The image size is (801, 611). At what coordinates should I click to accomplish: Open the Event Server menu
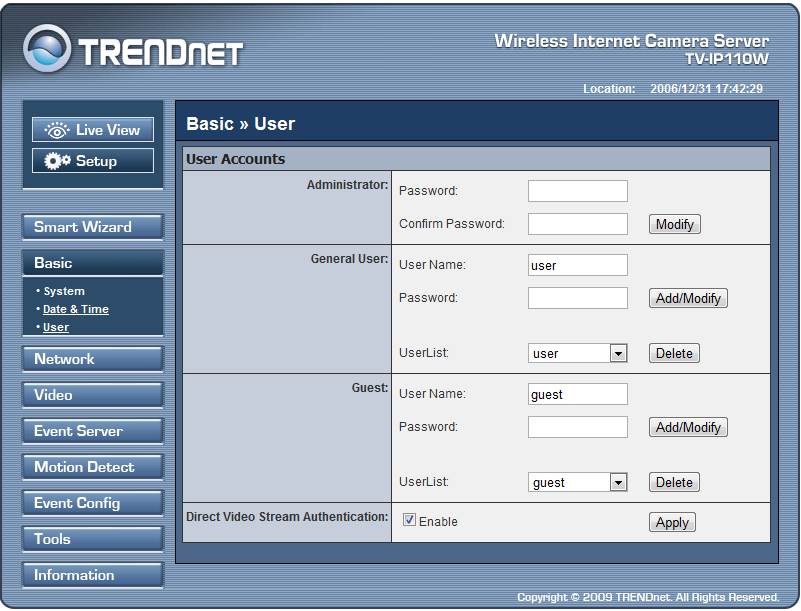click(92, 431)
